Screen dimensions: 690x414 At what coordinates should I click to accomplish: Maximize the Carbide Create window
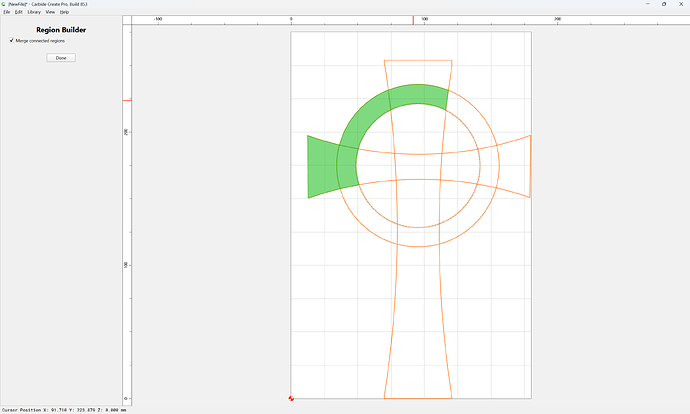point(664,4)
